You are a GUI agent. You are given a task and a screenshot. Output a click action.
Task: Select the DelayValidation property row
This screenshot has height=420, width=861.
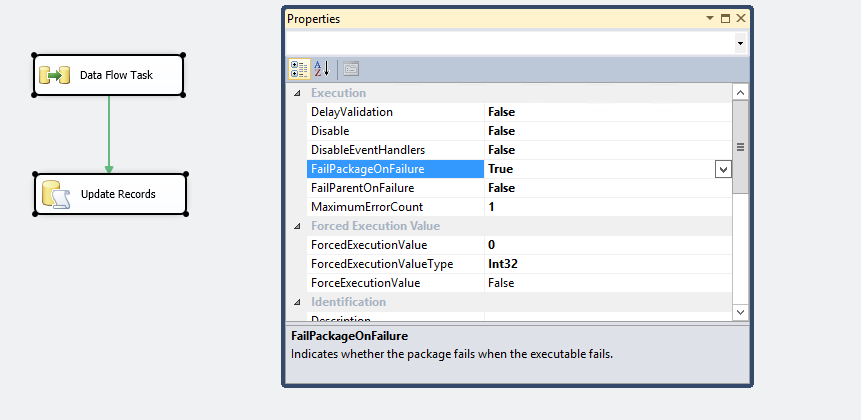(395, 112)
